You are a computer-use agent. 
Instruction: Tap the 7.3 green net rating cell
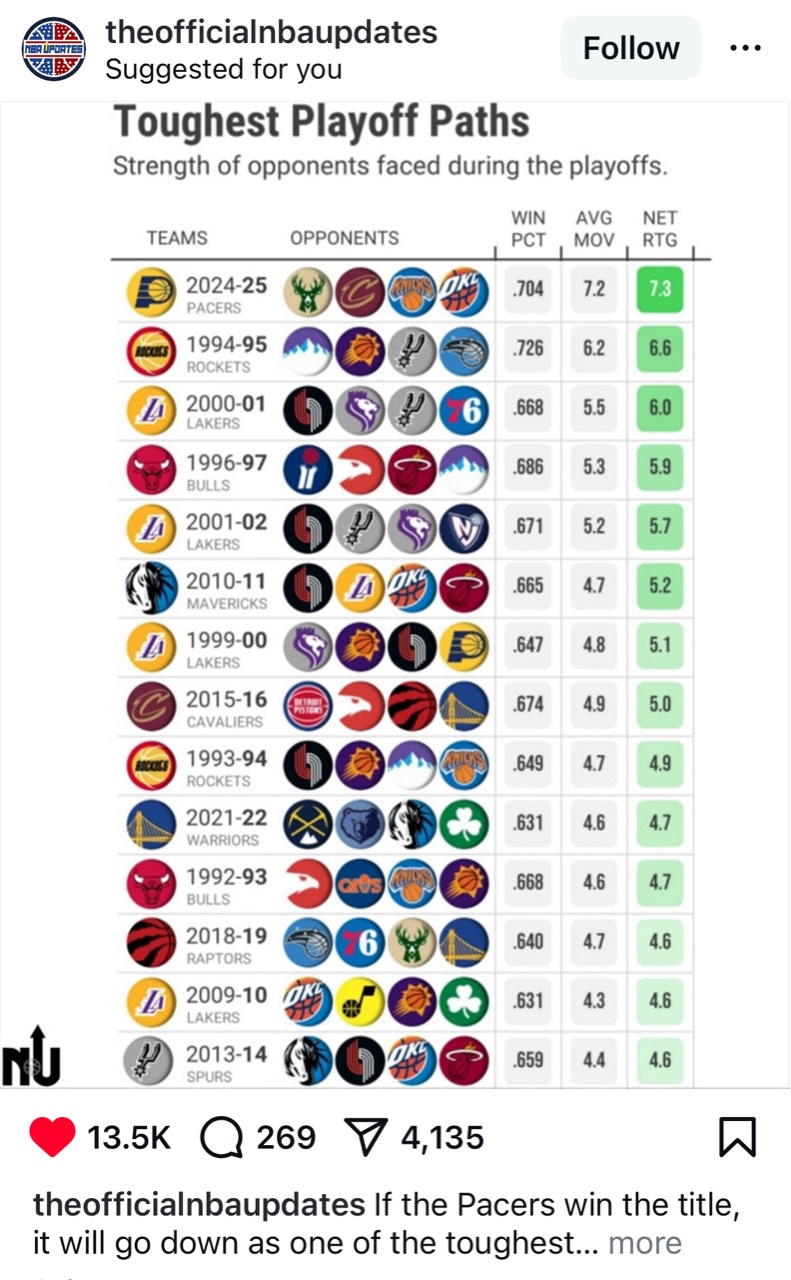(x=659, y=290)
